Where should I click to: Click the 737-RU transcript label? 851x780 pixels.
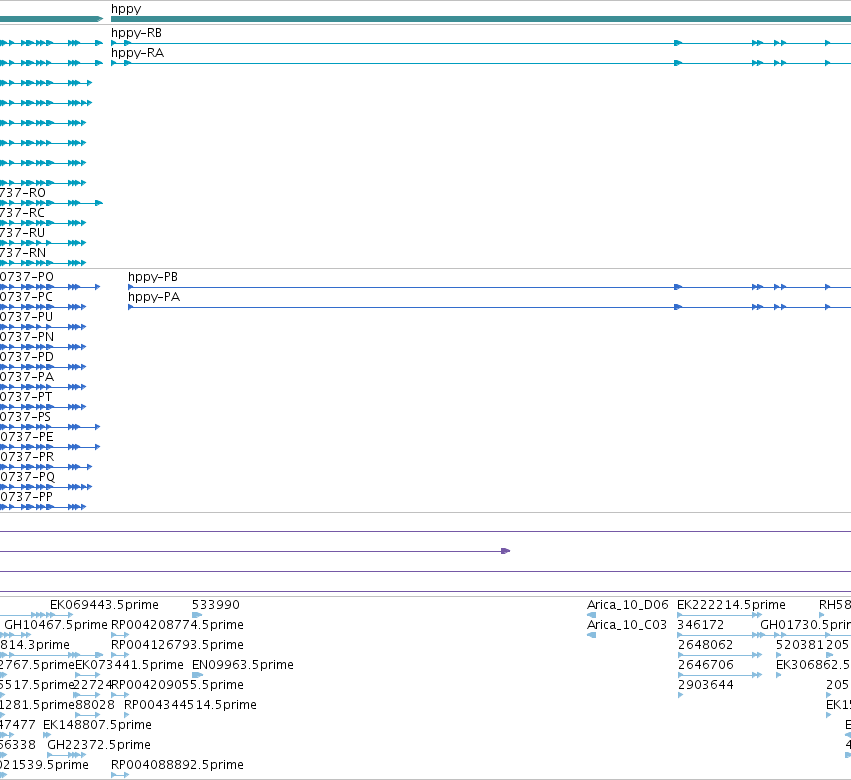22,233
